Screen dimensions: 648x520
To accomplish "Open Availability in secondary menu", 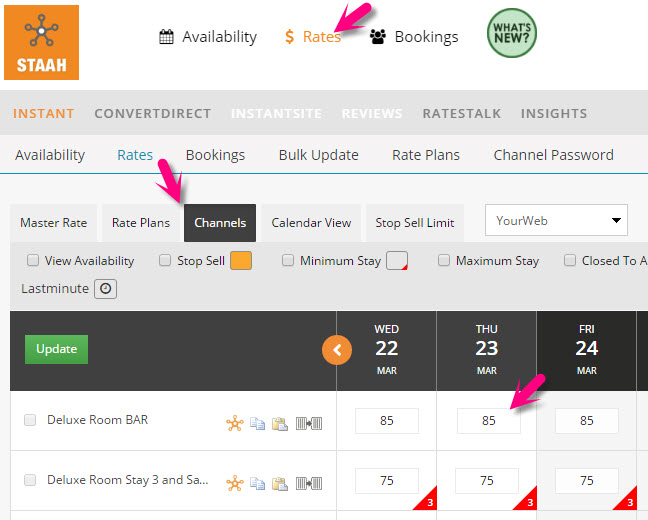I will click(x=50, y=155).
